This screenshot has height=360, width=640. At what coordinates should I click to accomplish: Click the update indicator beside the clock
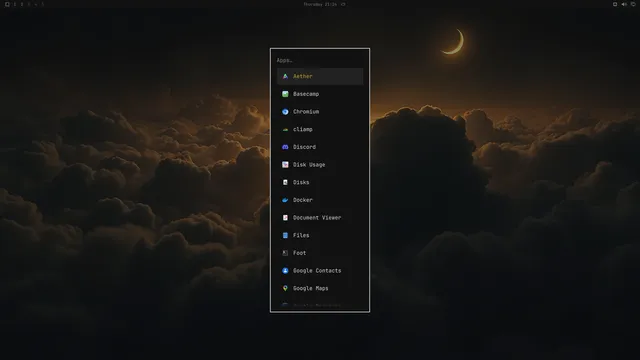click(x=343, y=4)
